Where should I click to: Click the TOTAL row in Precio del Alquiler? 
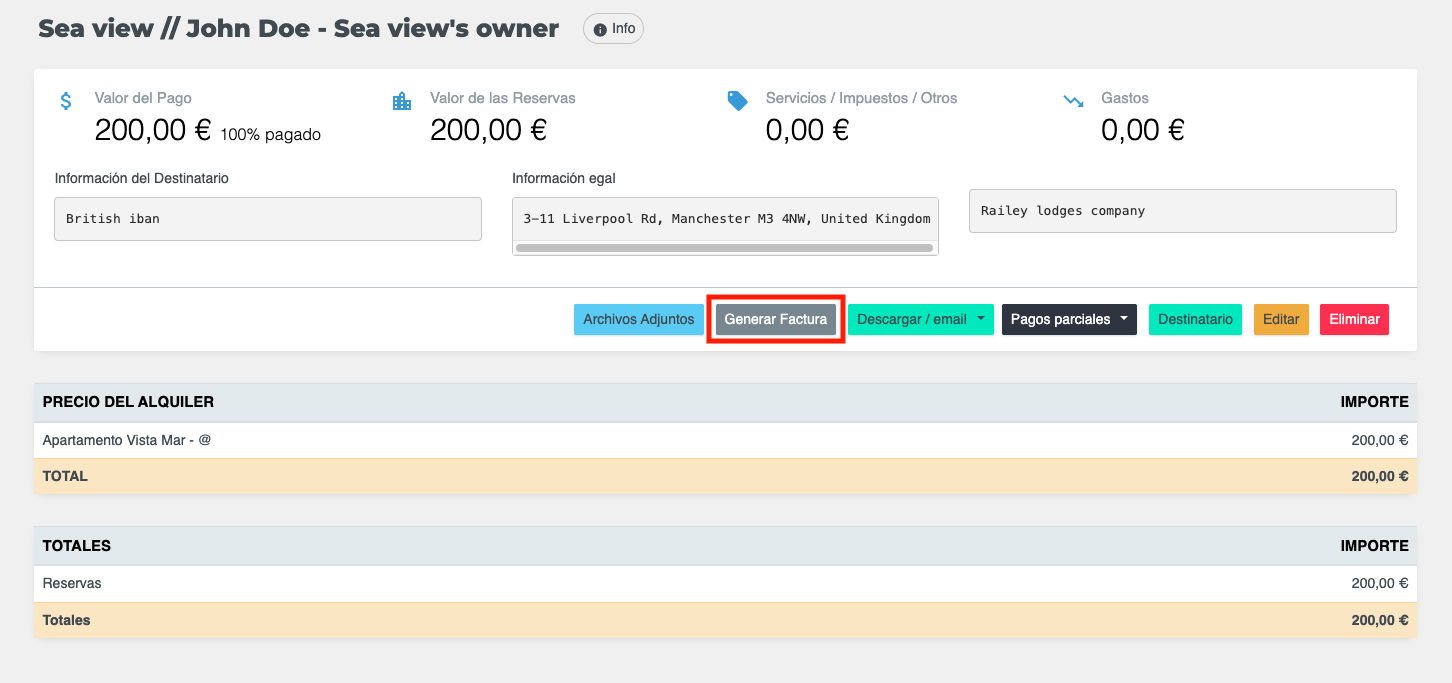[x=200, y=476]
